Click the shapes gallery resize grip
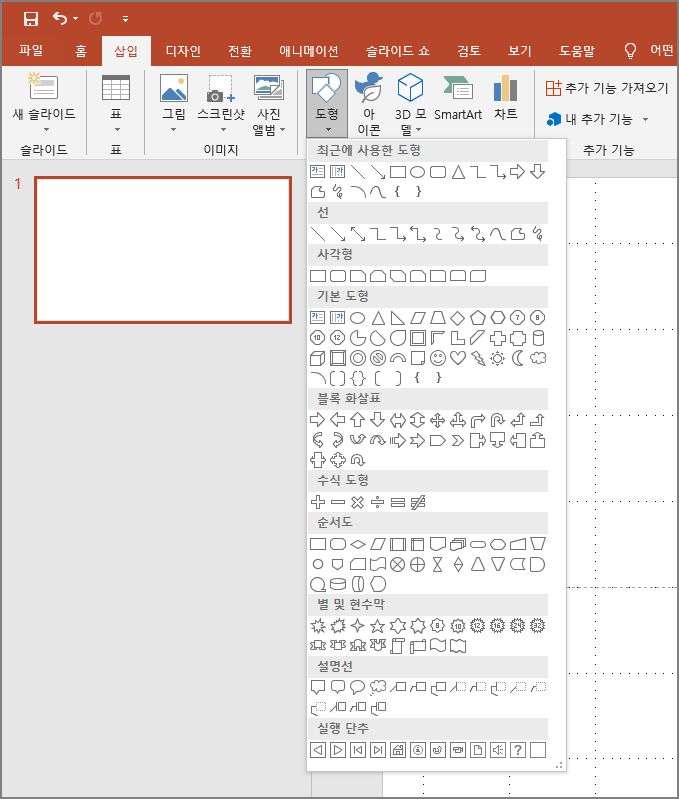 (559, 765)
